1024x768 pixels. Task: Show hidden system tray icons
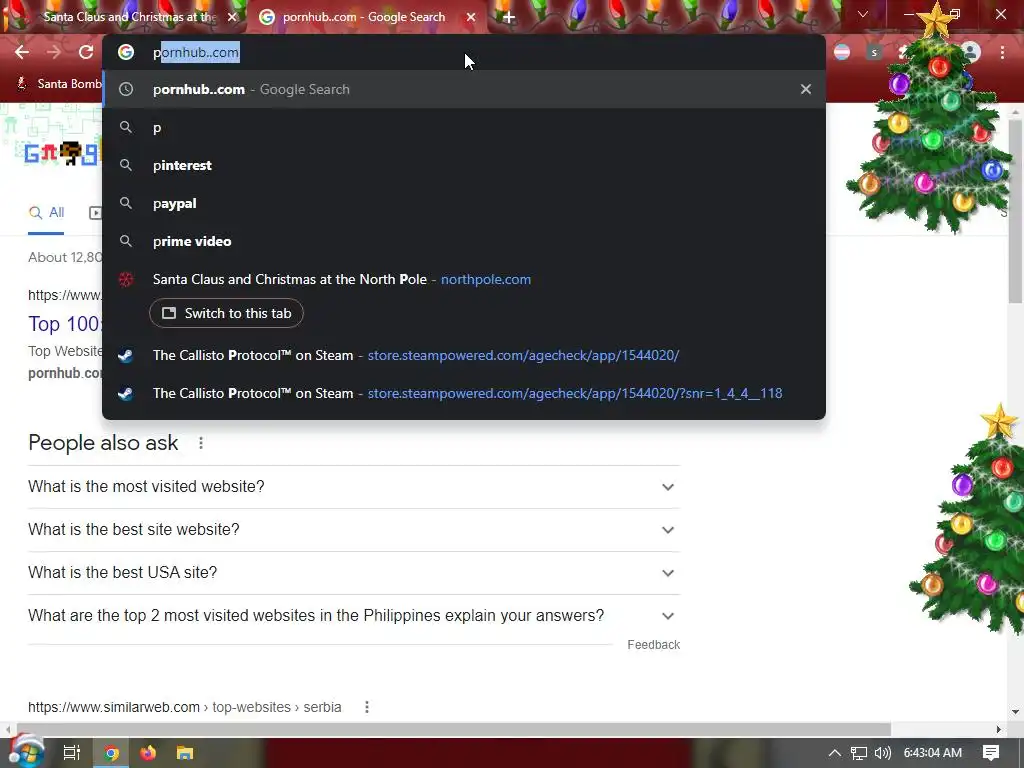click(x=835, y=753)
